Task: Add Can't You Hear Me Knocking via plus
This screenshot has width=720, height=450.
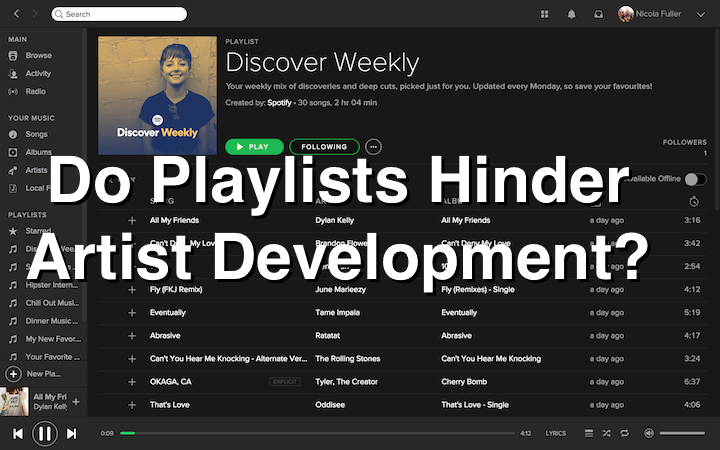Action: [132, 359]
